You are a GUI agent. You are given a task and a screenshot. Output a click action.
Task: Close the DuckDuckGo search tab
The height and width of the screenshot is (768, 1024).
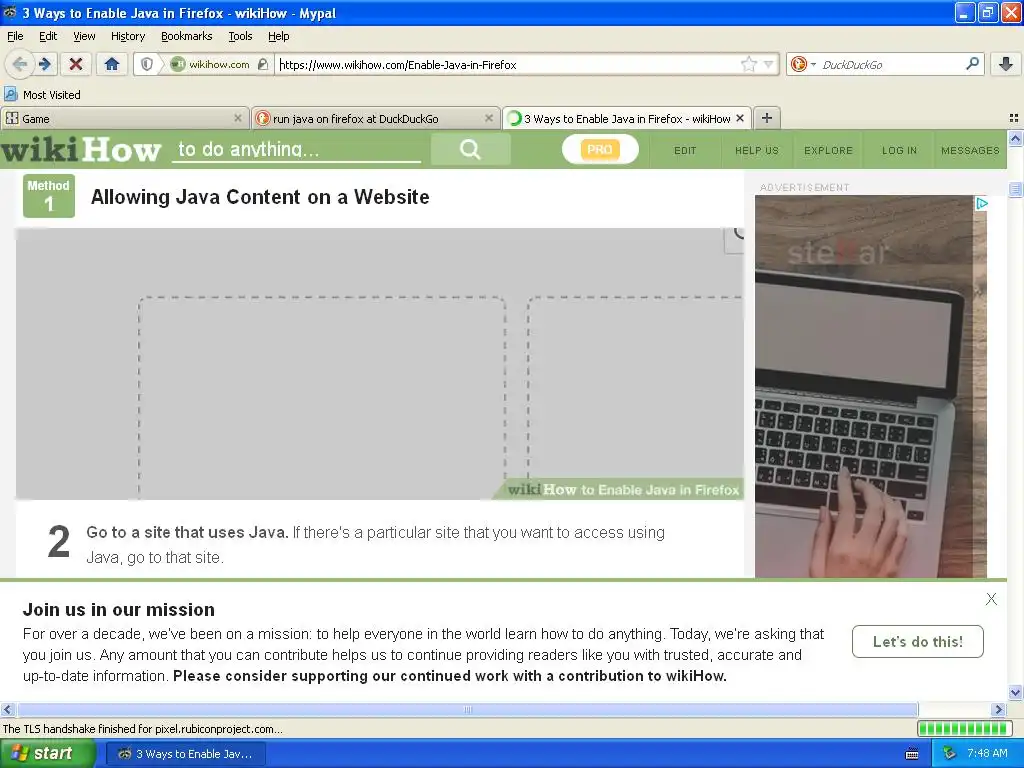click(x=488, y=118)
